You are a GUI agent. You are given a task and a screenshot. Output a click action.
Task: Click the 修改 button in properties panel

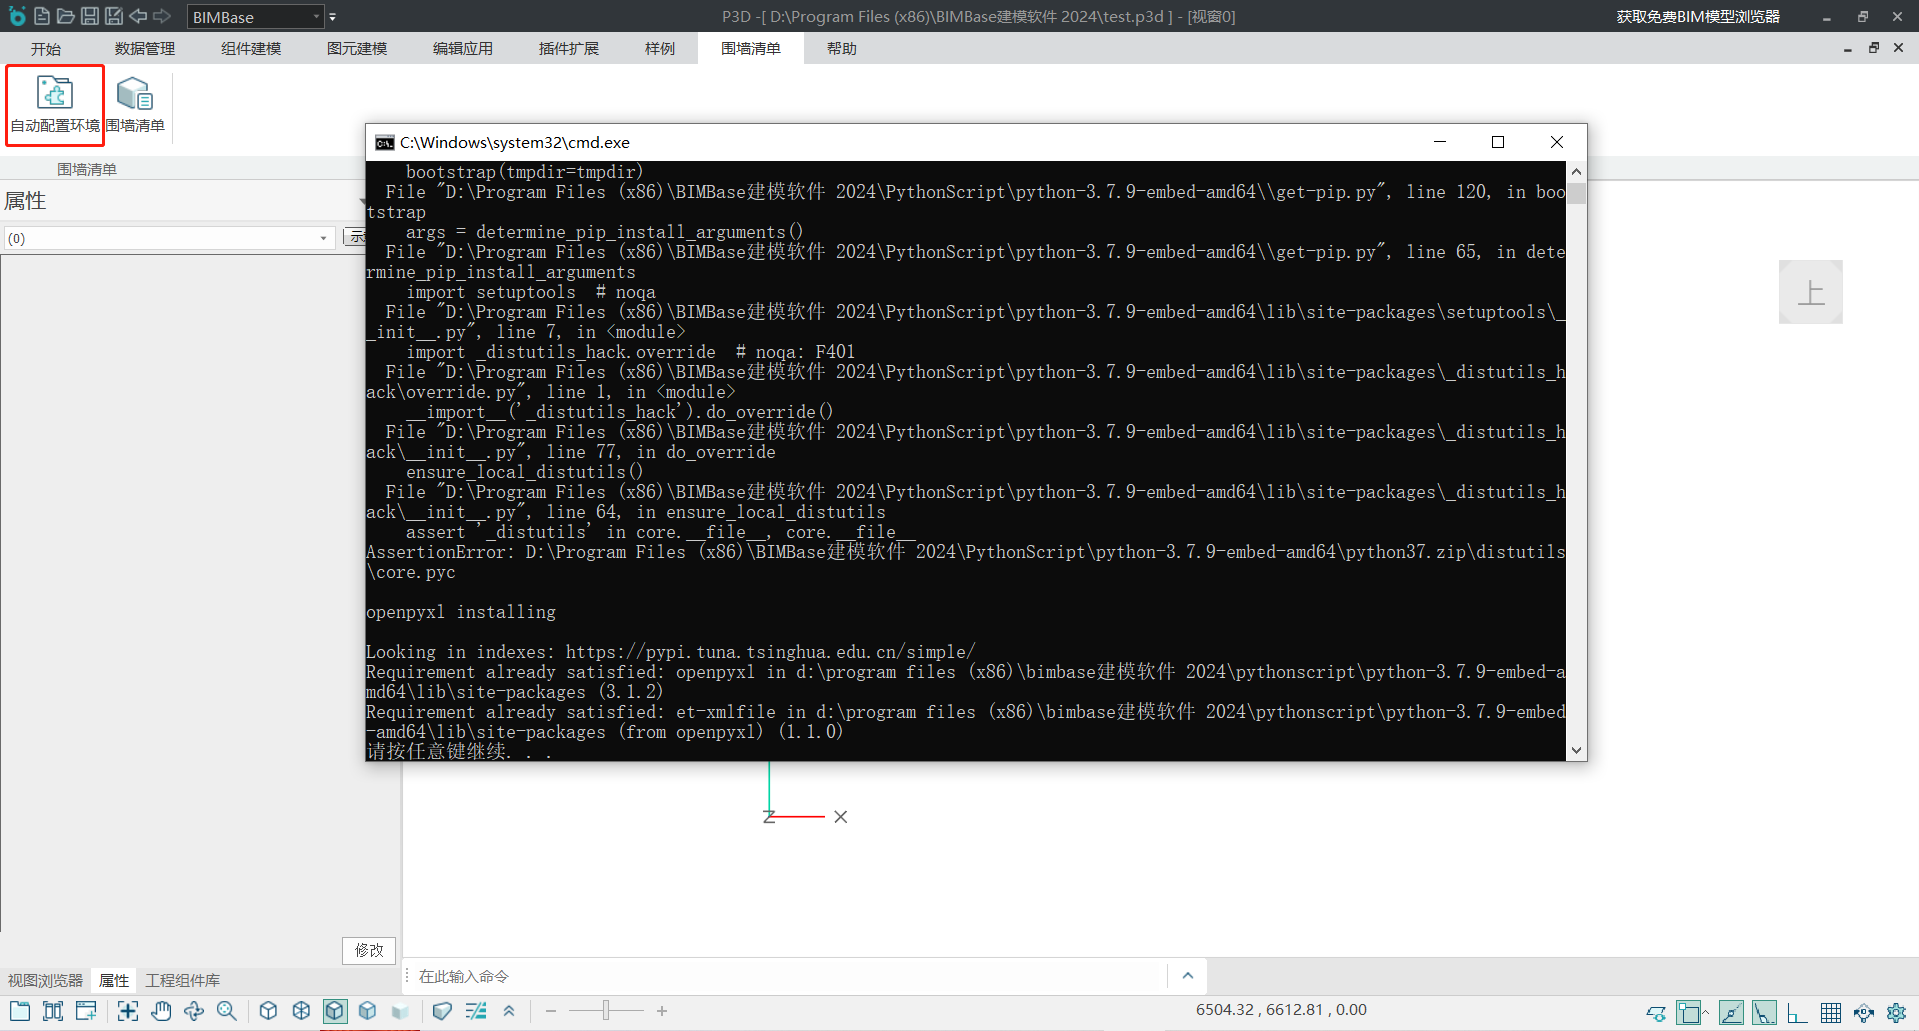369,950
